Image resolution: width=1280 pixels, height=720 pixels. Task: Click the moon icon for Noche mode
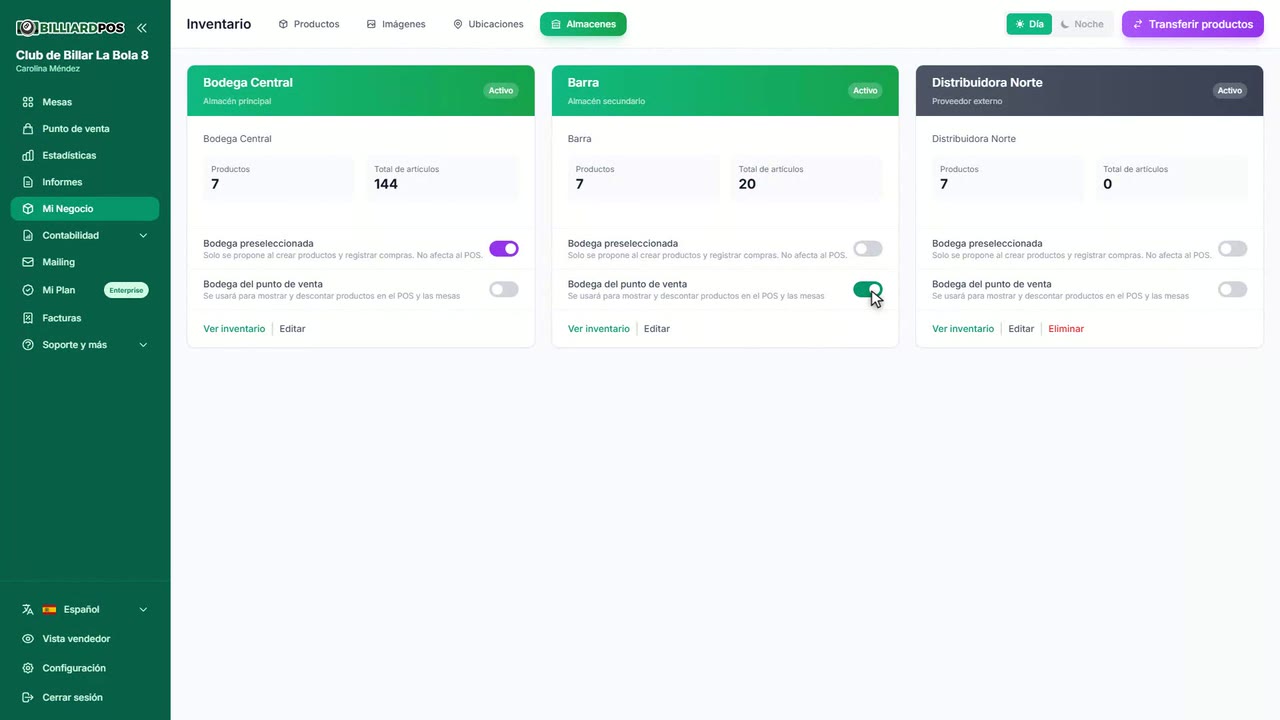click(1065, 24)
